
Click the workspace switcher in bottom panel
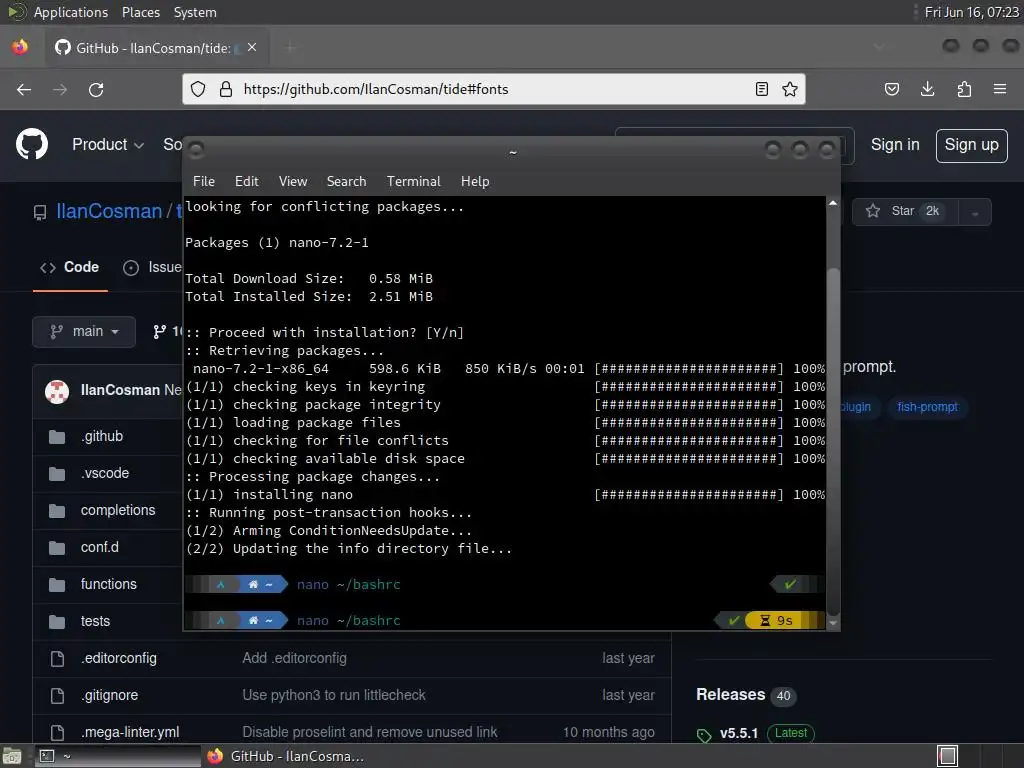(947, 756)
